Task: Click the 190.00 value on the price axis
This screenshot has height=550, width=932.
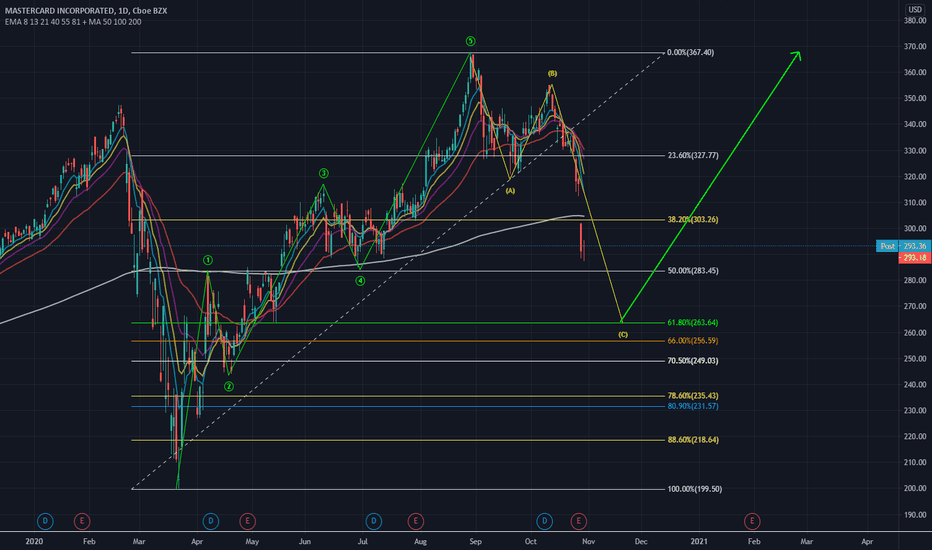Action: click(x=915, y=514)
